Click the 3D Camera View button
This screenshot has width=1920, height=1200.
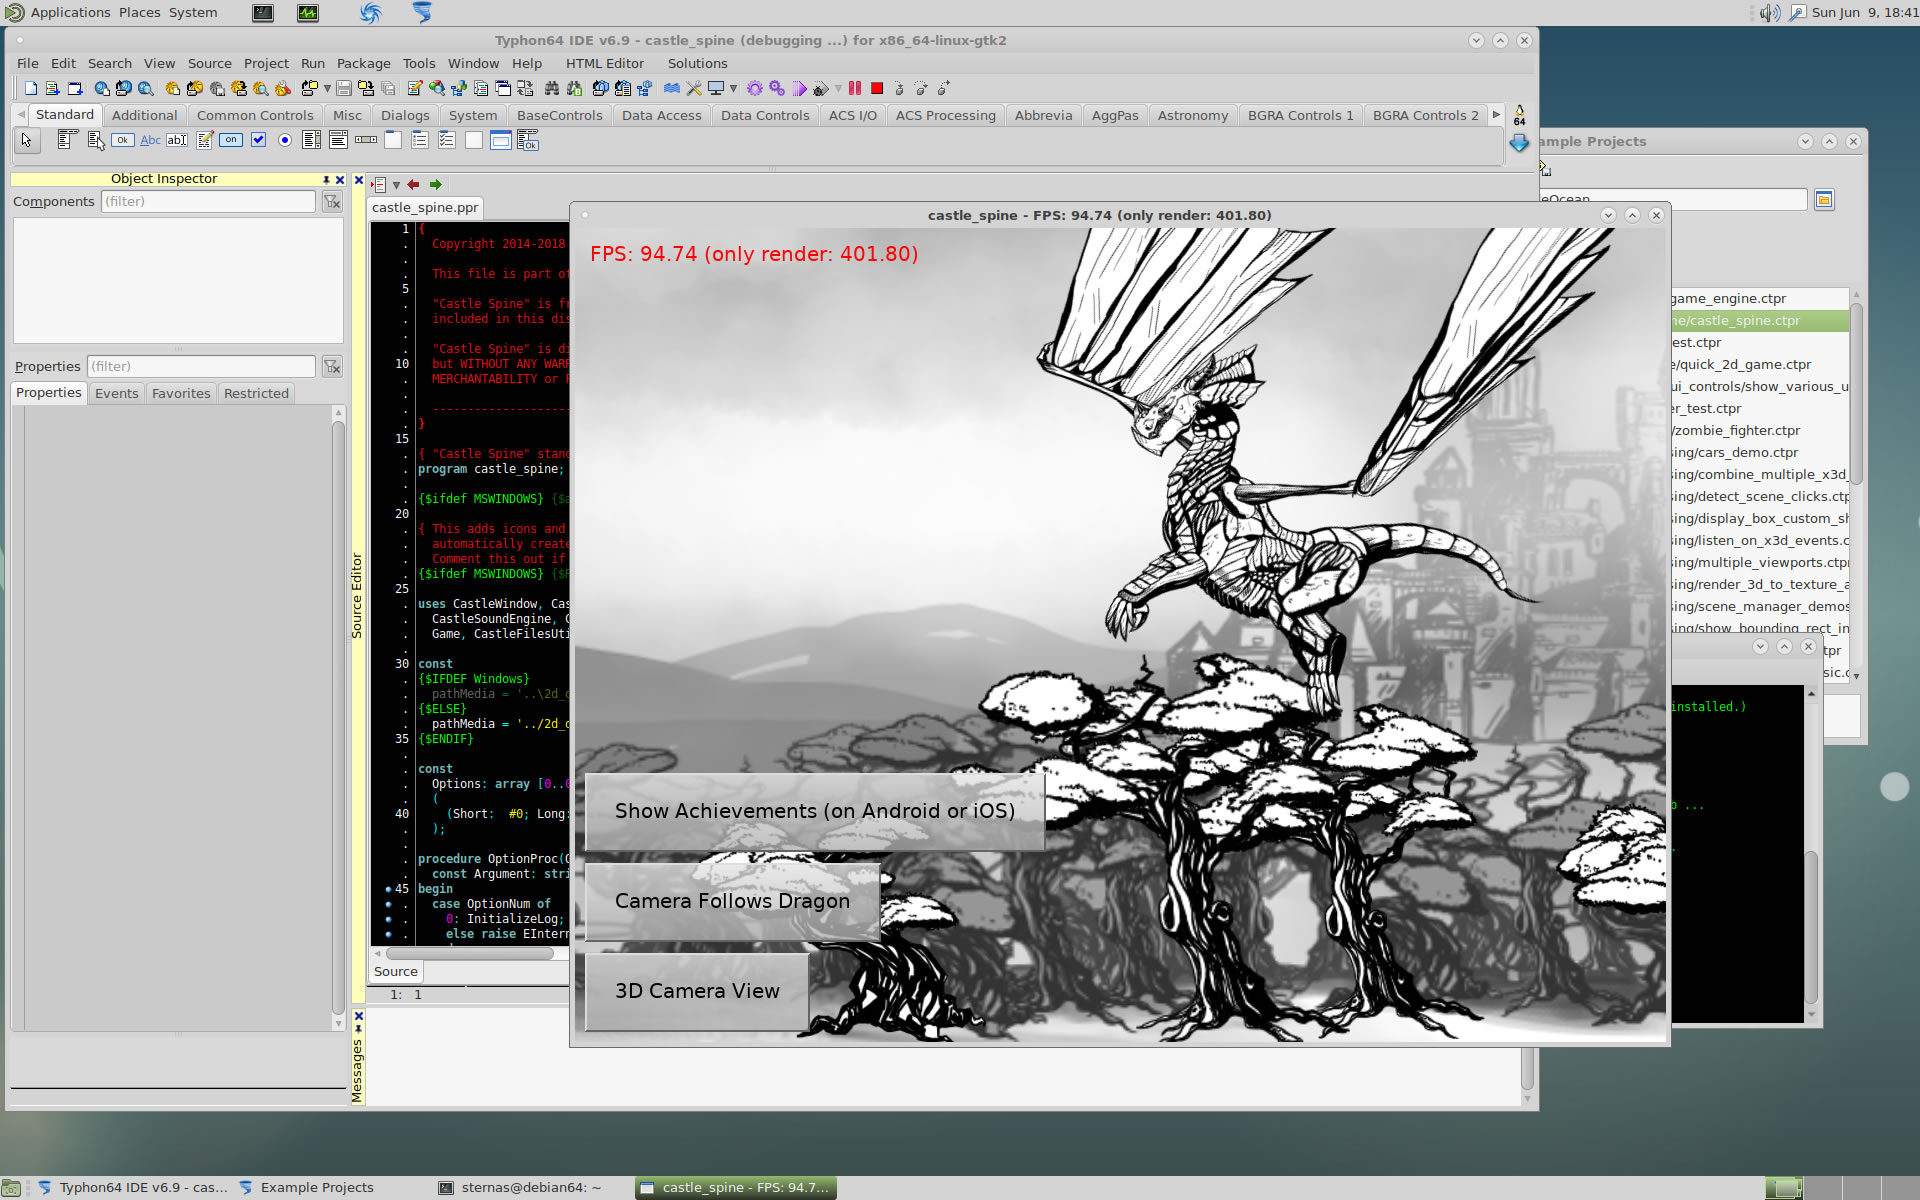coord(697,991)
